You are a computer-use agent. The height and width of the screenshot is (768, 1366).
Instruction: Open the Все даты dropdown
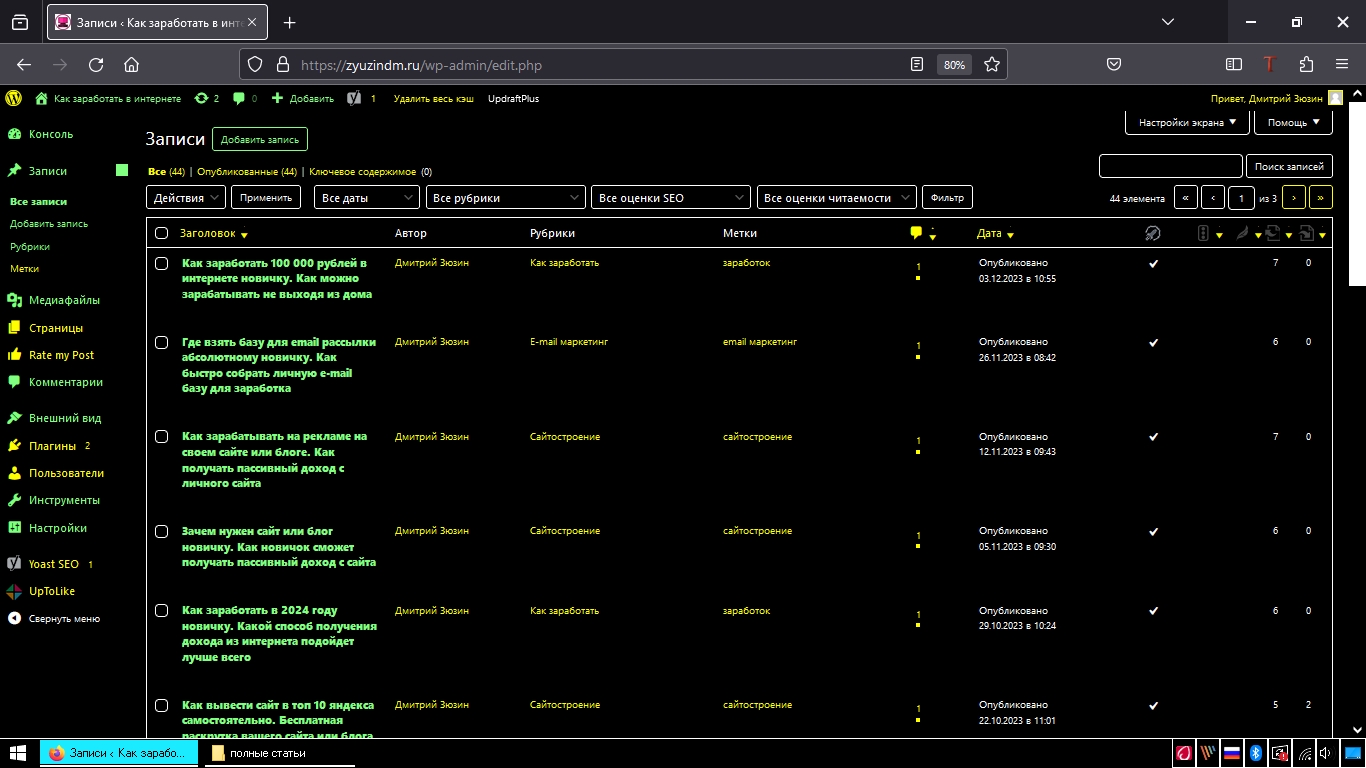pyautogui.click(x=366, y=198)
